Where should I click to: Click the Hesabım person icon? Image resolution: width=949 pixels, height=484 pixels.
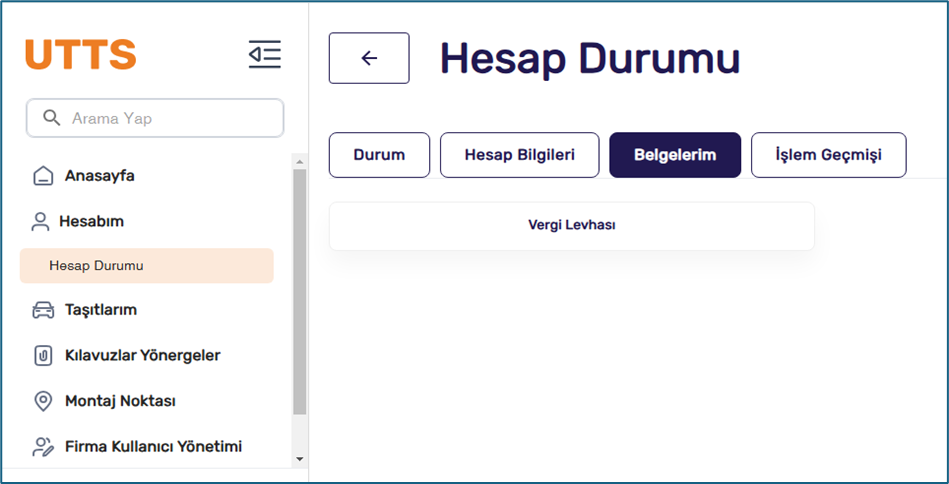[x=40, y=221]
